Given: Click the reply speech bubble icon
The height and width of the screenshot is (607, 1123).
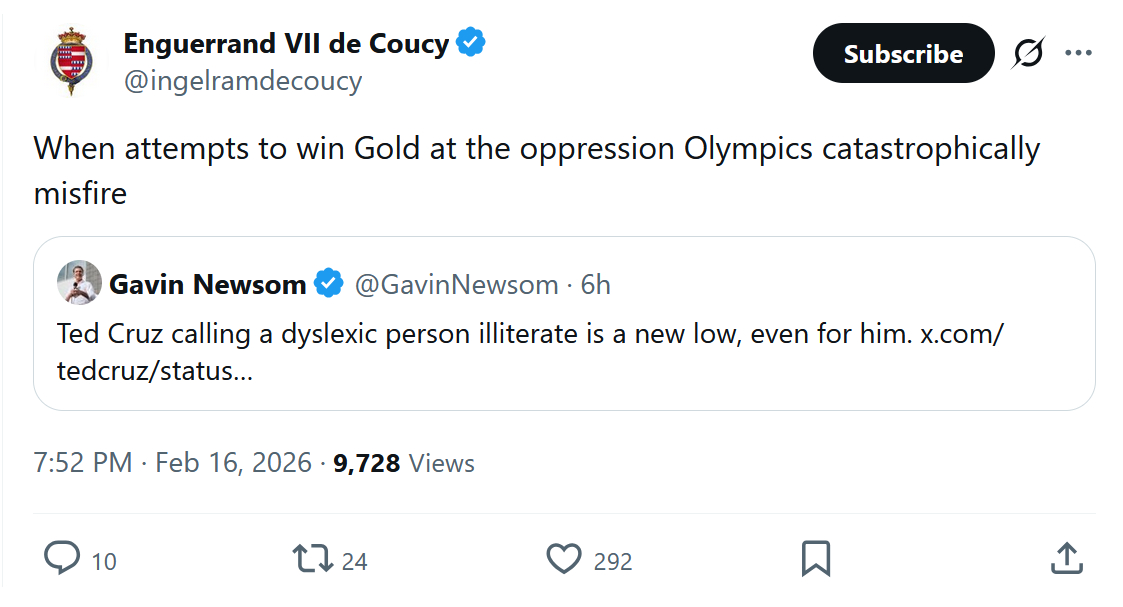Looking at the screenshot, I should coord(62,558).
